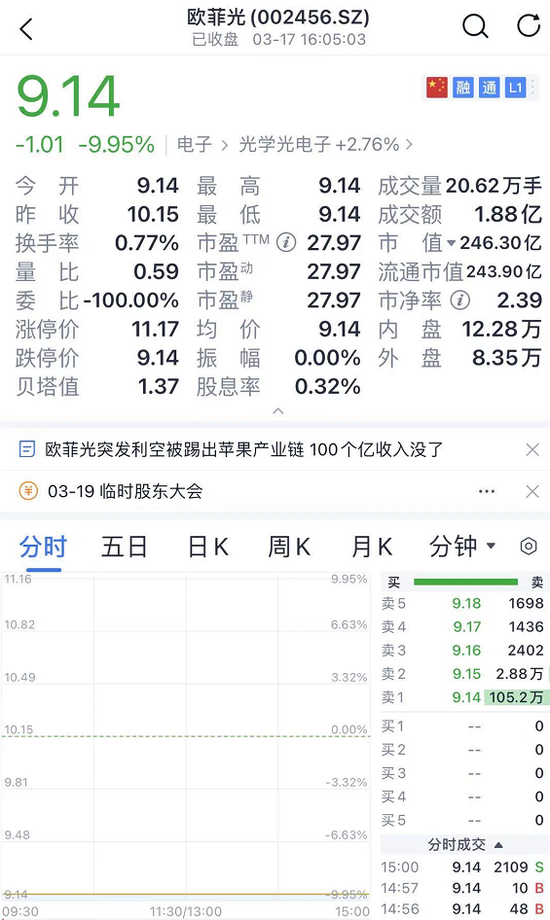Open the info icon next to 市净率

coord(460,300)
